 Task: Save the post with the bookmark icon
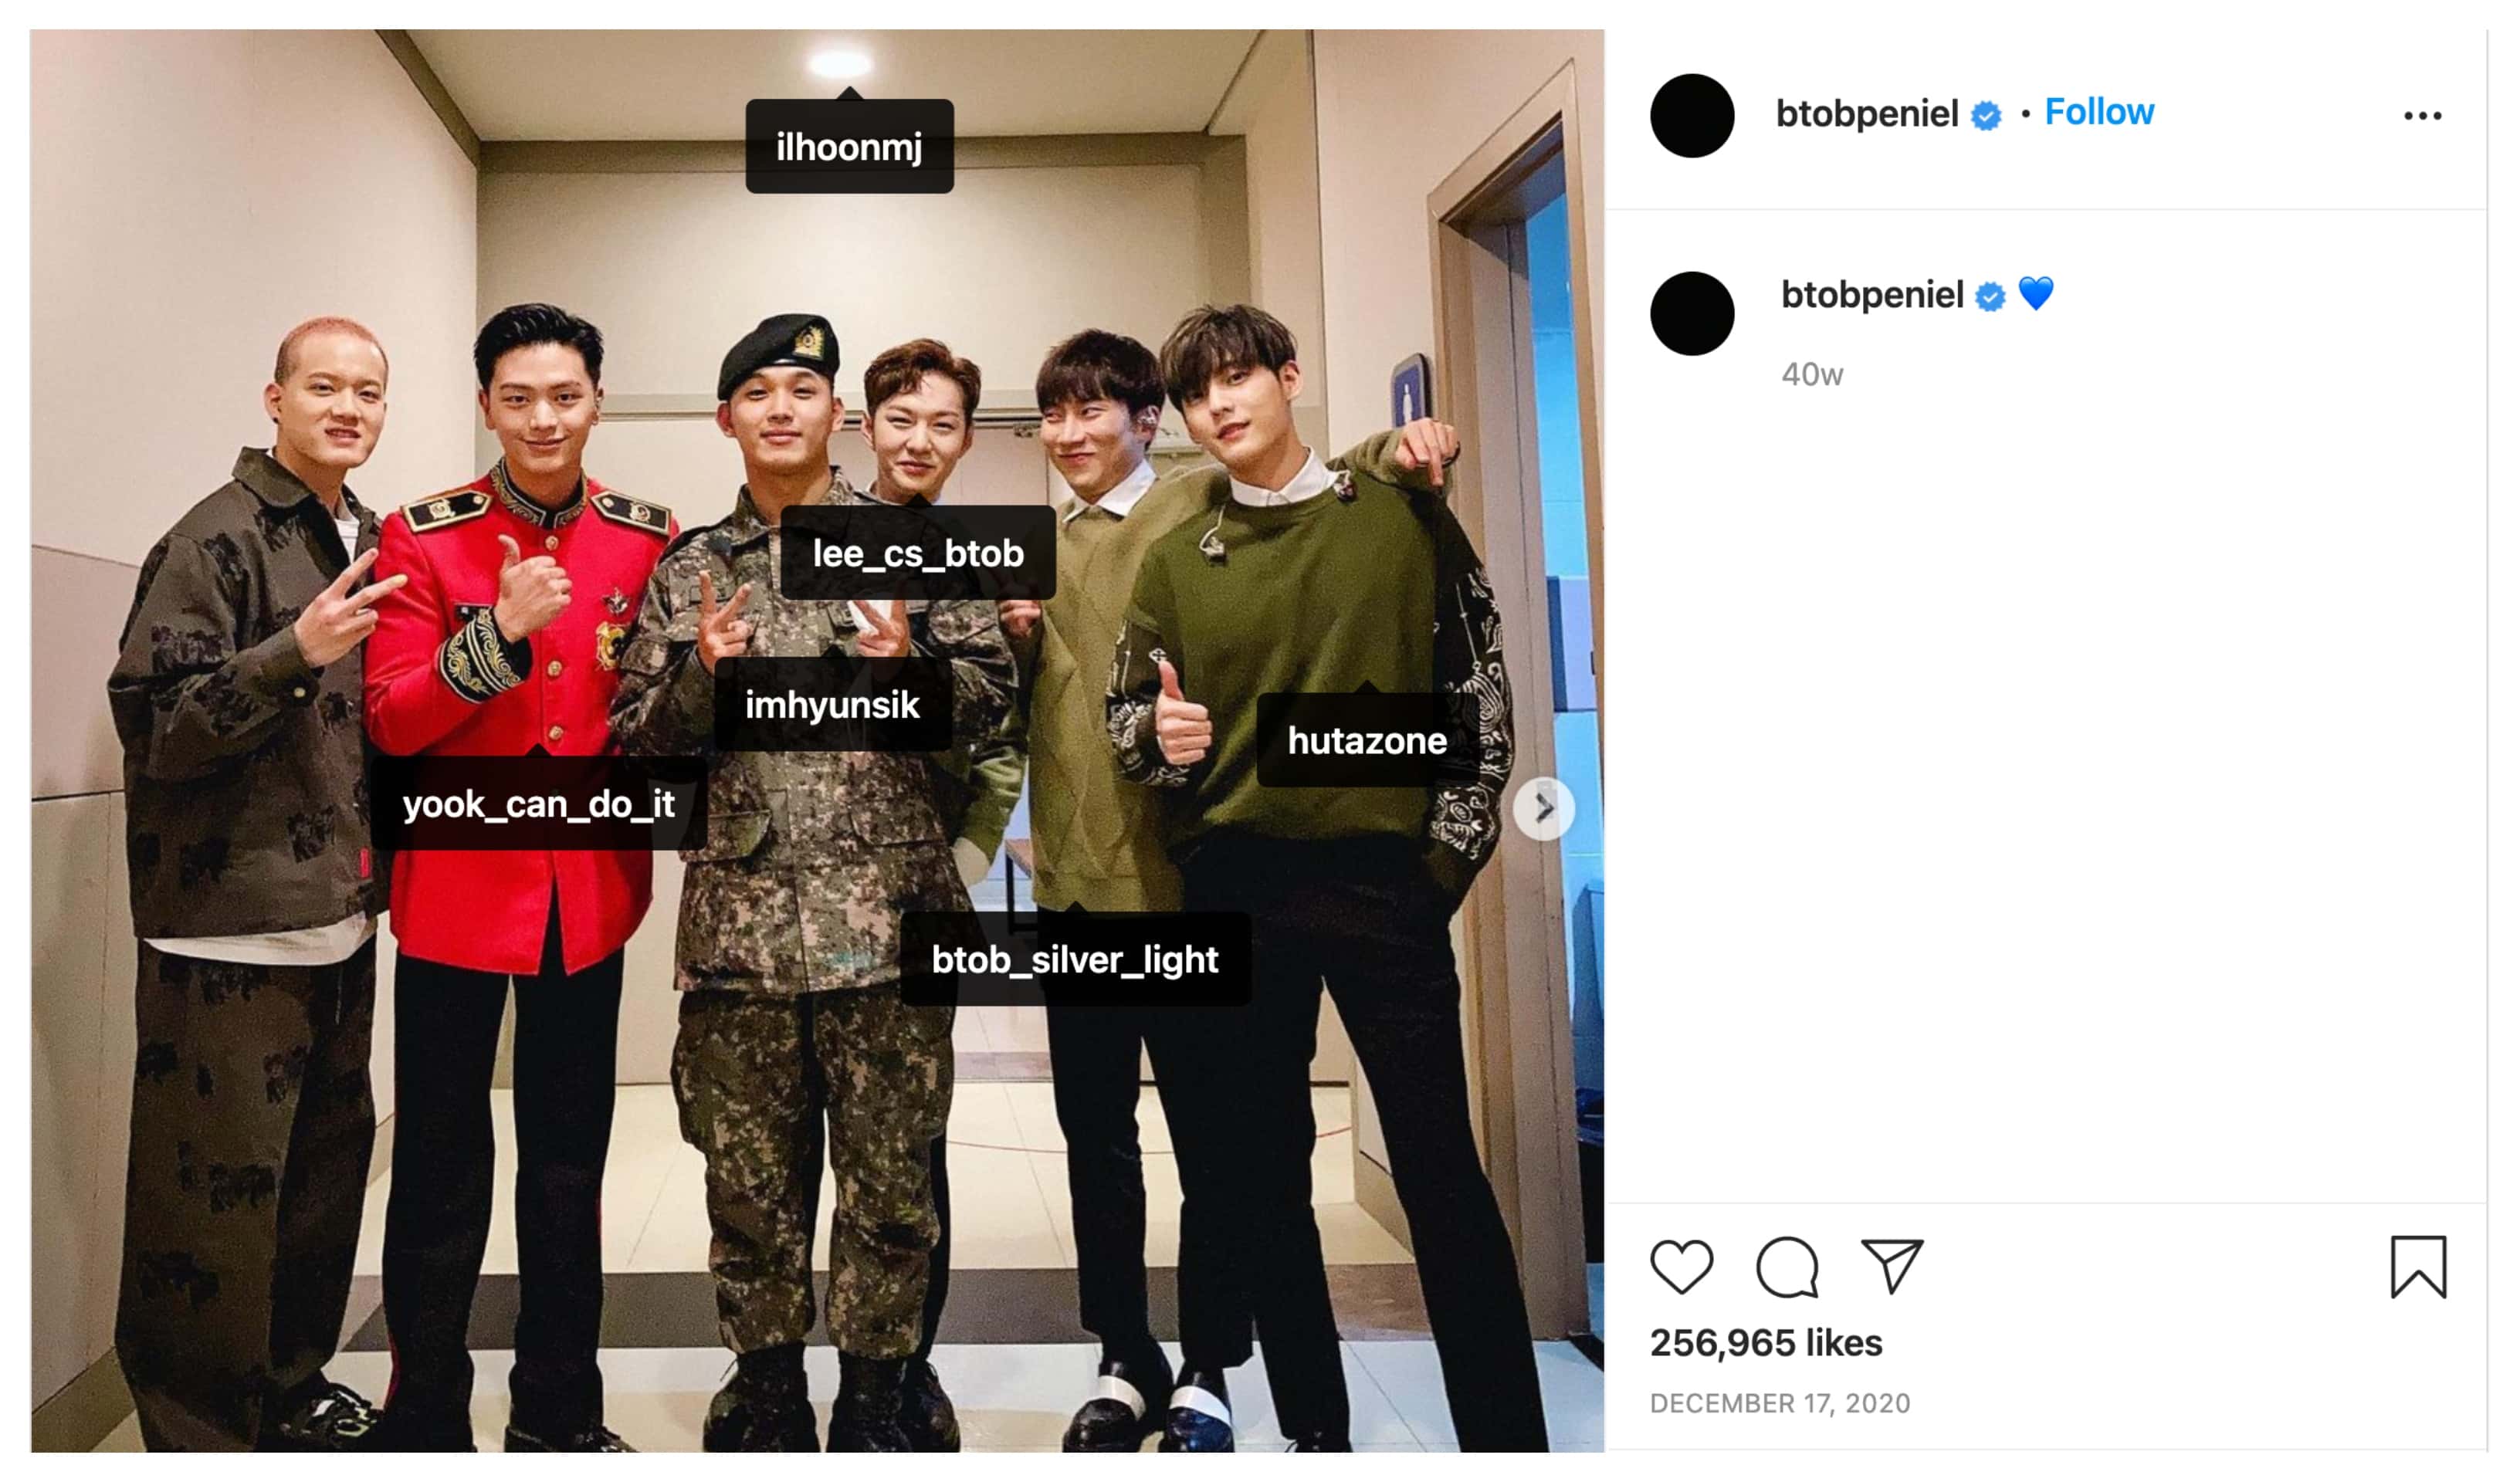[2419, 1267]
